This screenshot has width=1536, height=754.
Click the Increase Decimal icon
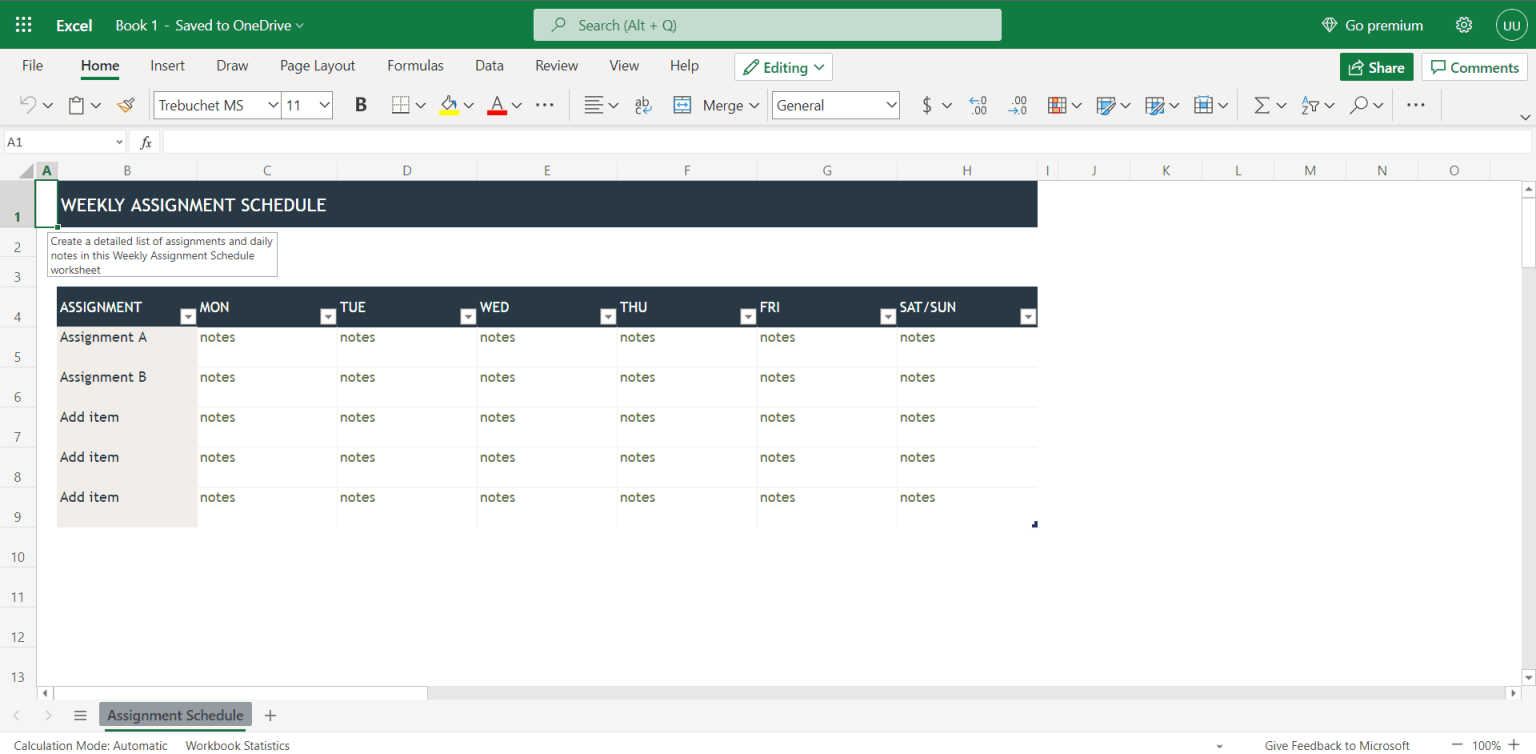pyautogui.click(x=978, y=104)
